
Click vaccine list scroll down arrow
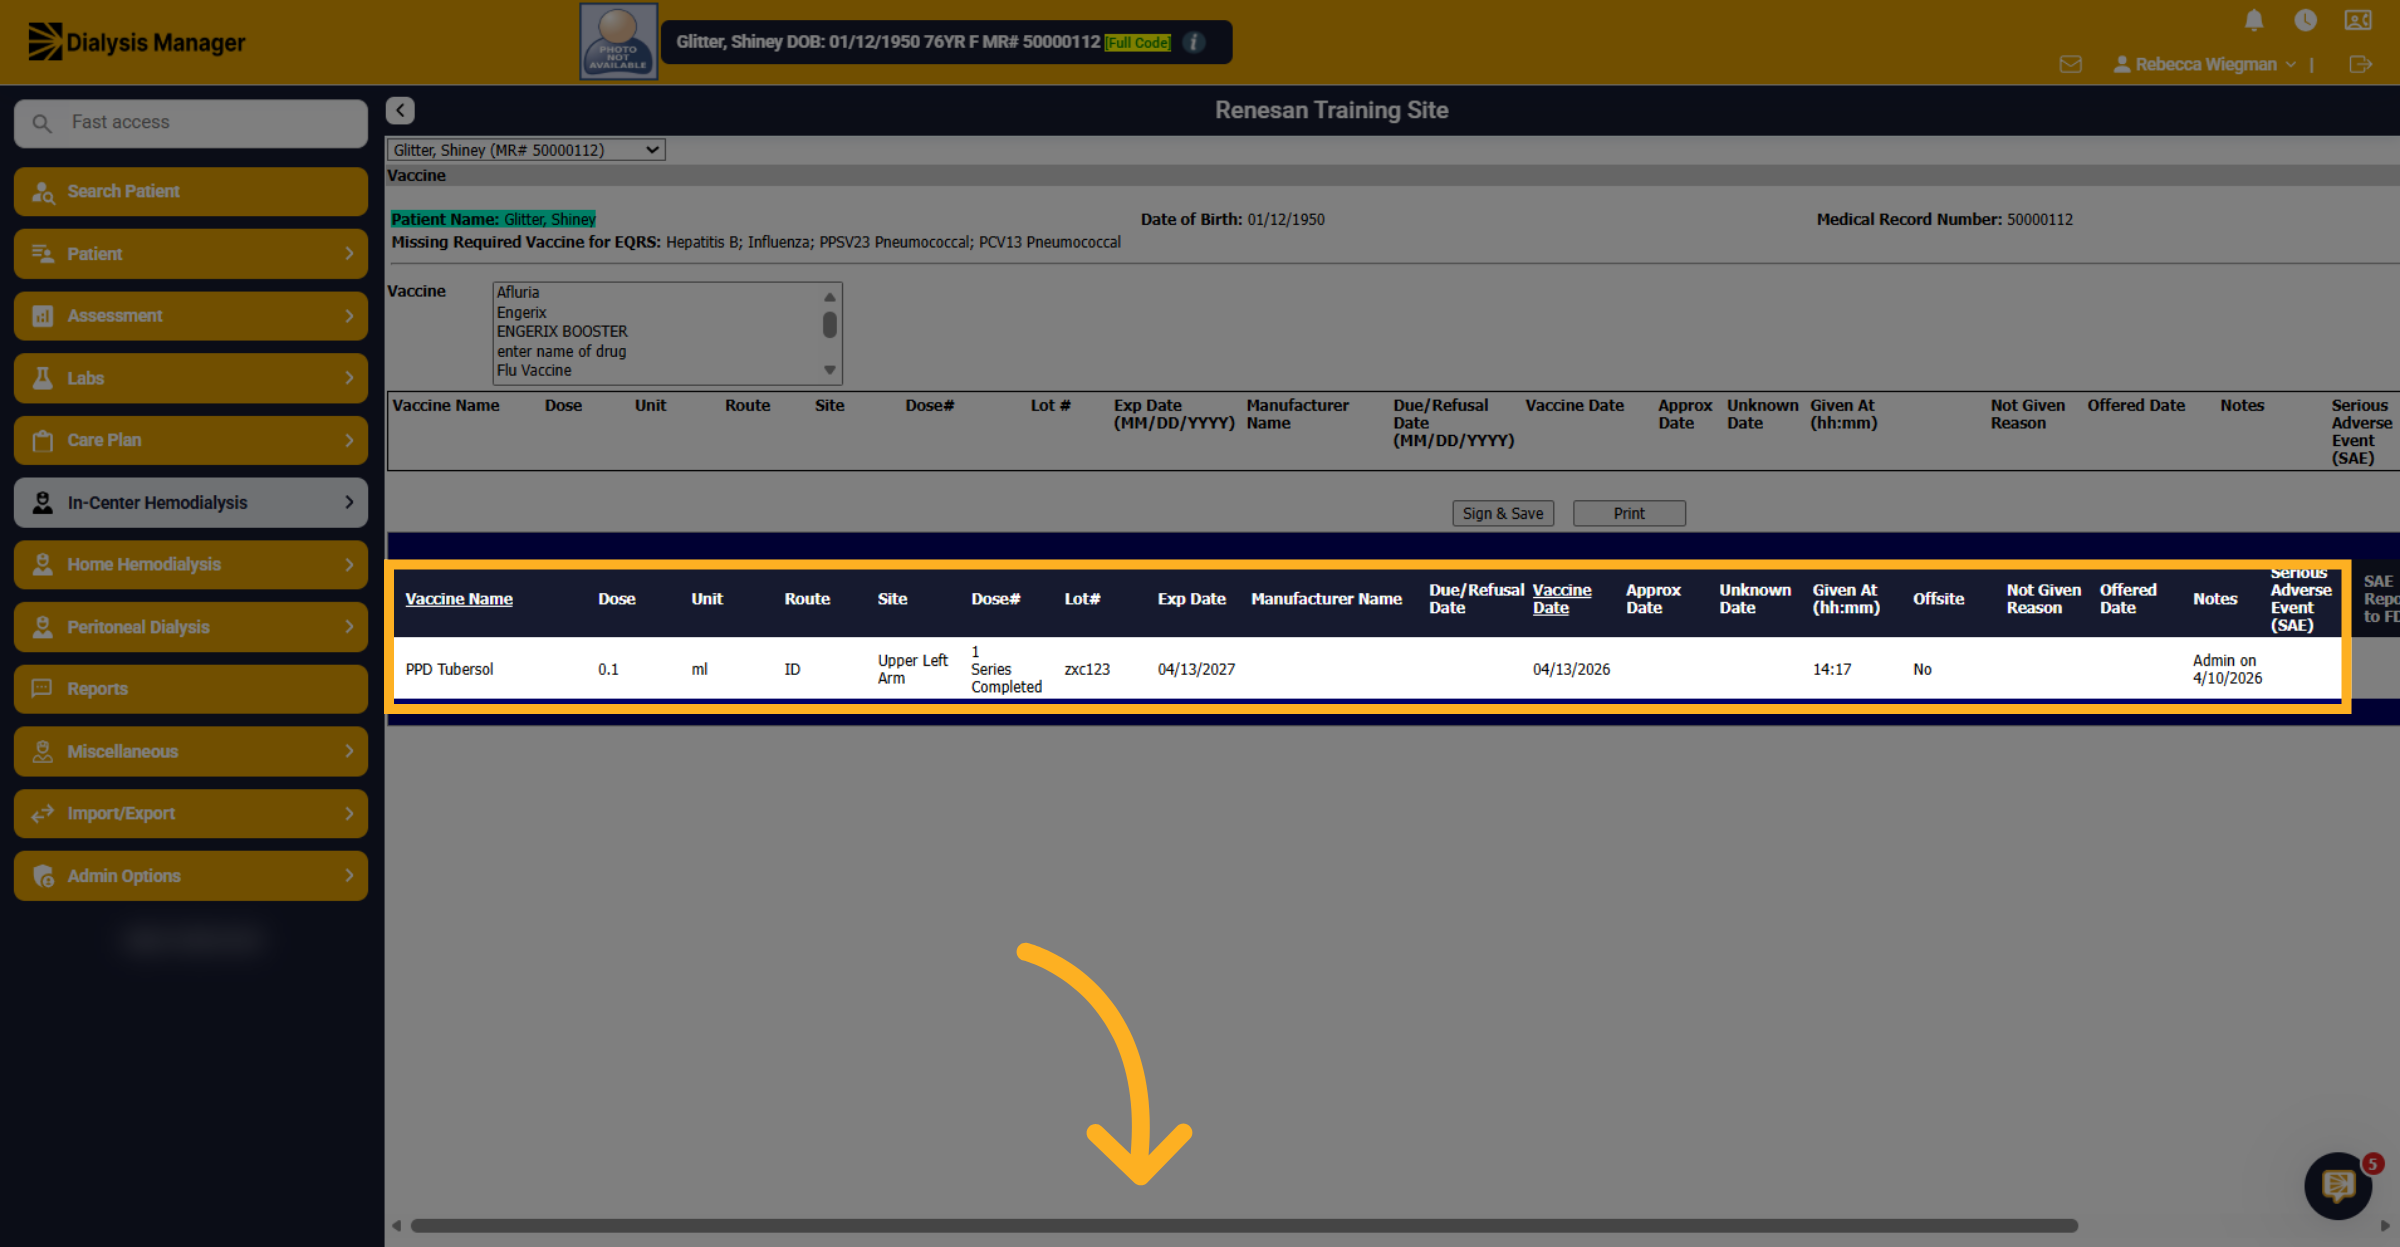coord(830,370)
